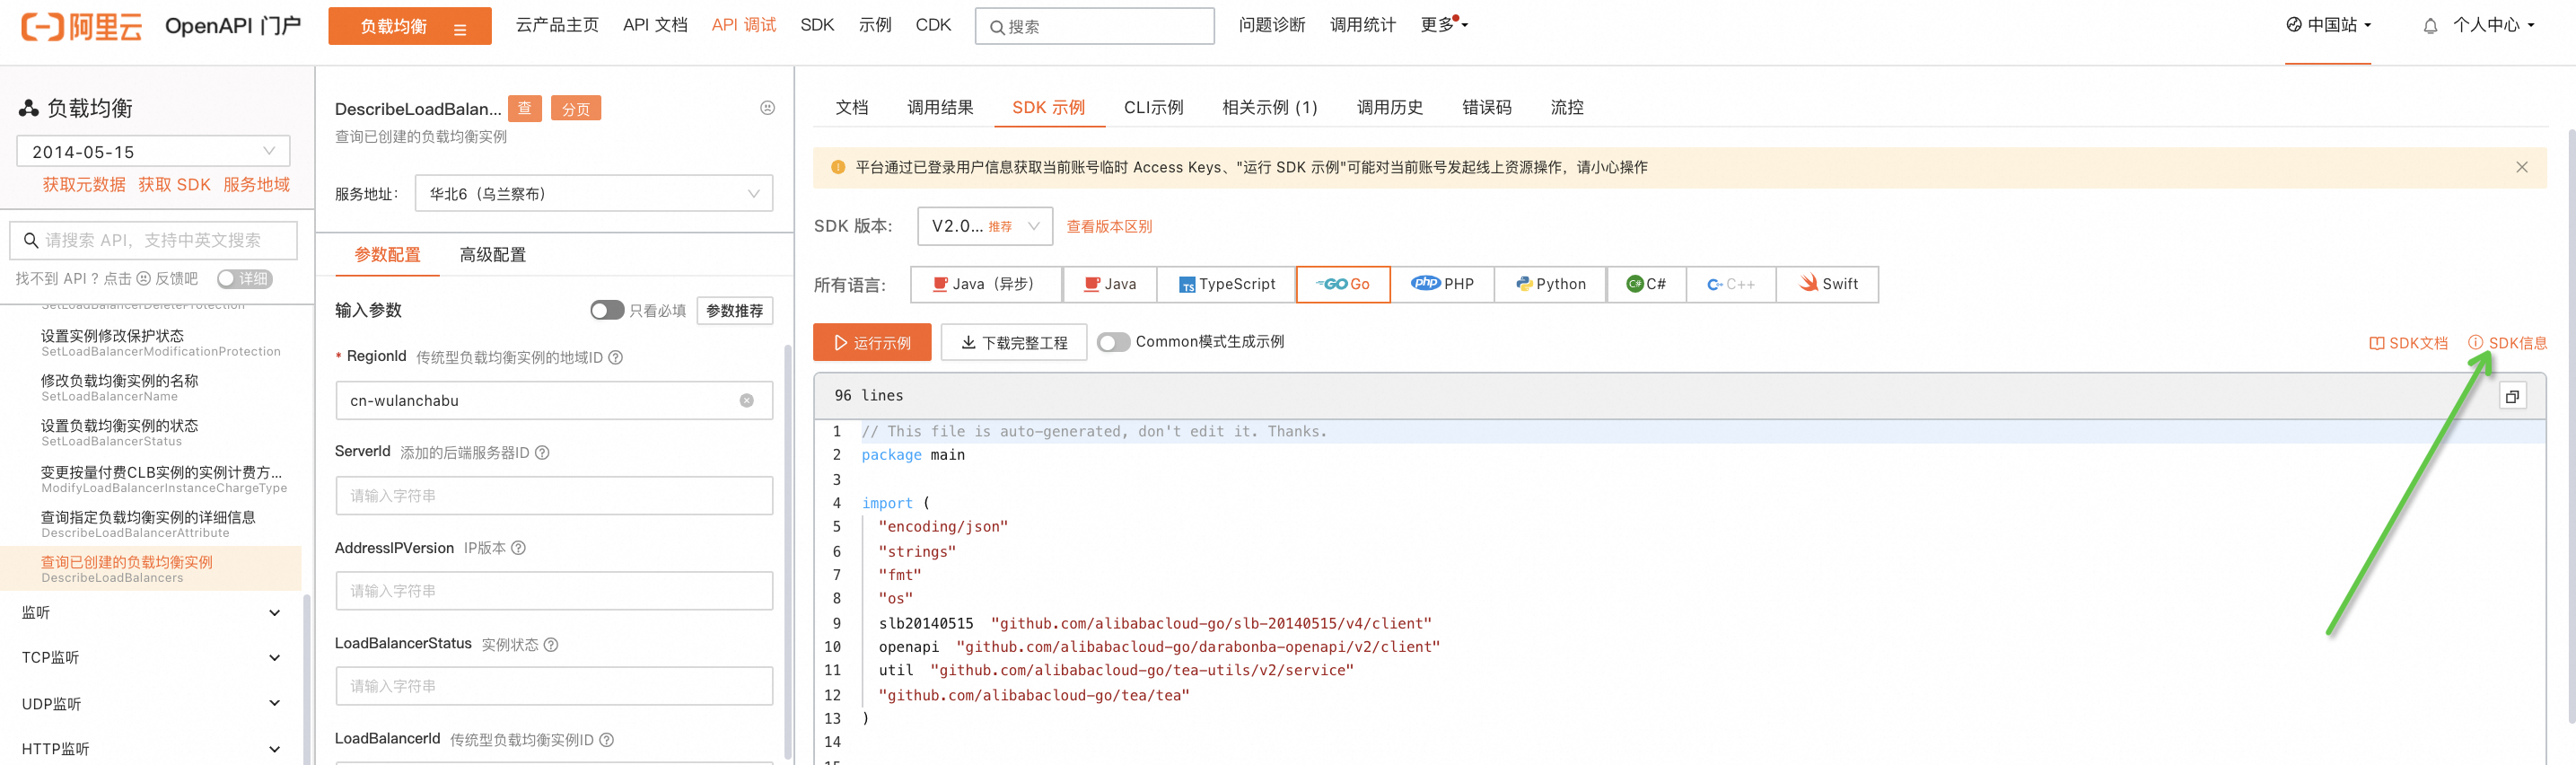Click the Aliyun logo icon
Viewport: 2576px width, 765px height.
coord(81,26)
